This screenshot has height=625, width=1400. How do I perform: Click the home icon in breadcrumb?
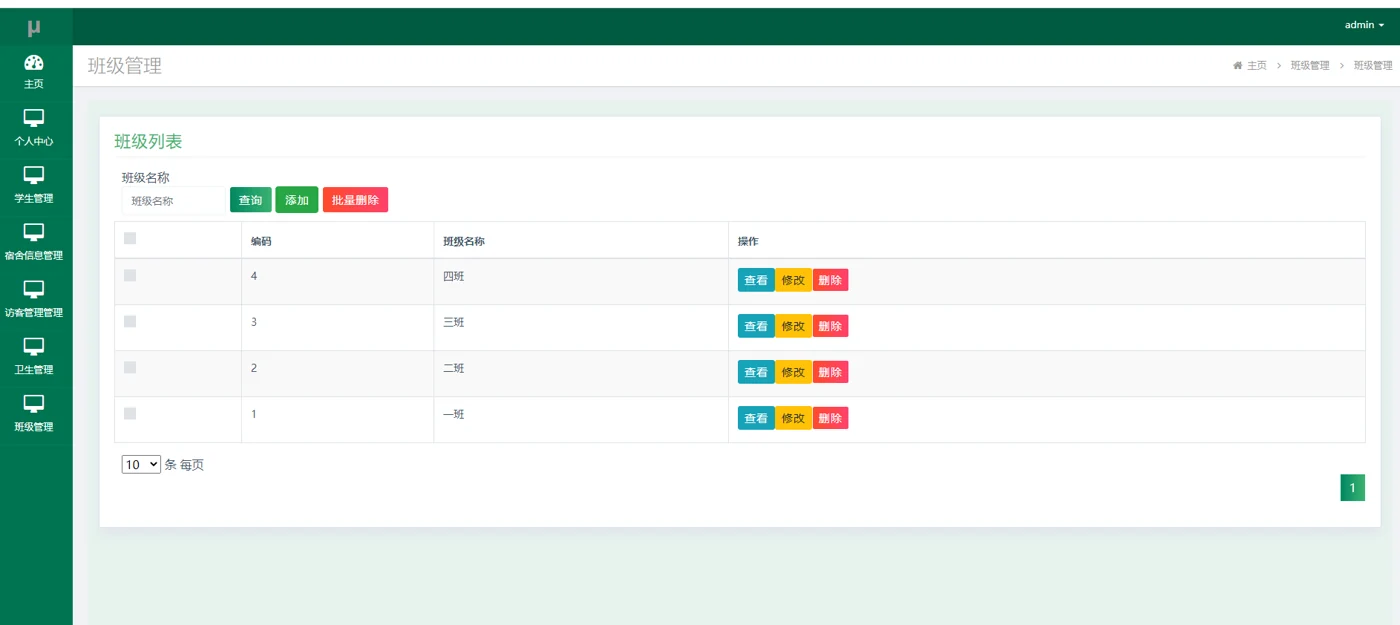pyautogui.click(x=1238, y=65)
